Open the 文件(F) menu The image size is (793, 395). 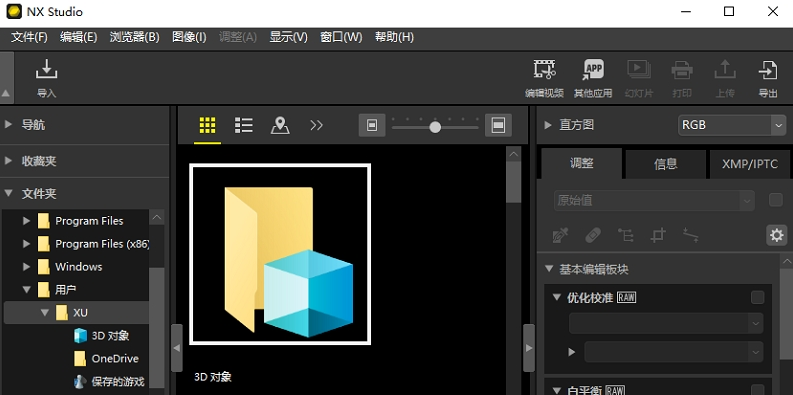[x=29, y=37]
